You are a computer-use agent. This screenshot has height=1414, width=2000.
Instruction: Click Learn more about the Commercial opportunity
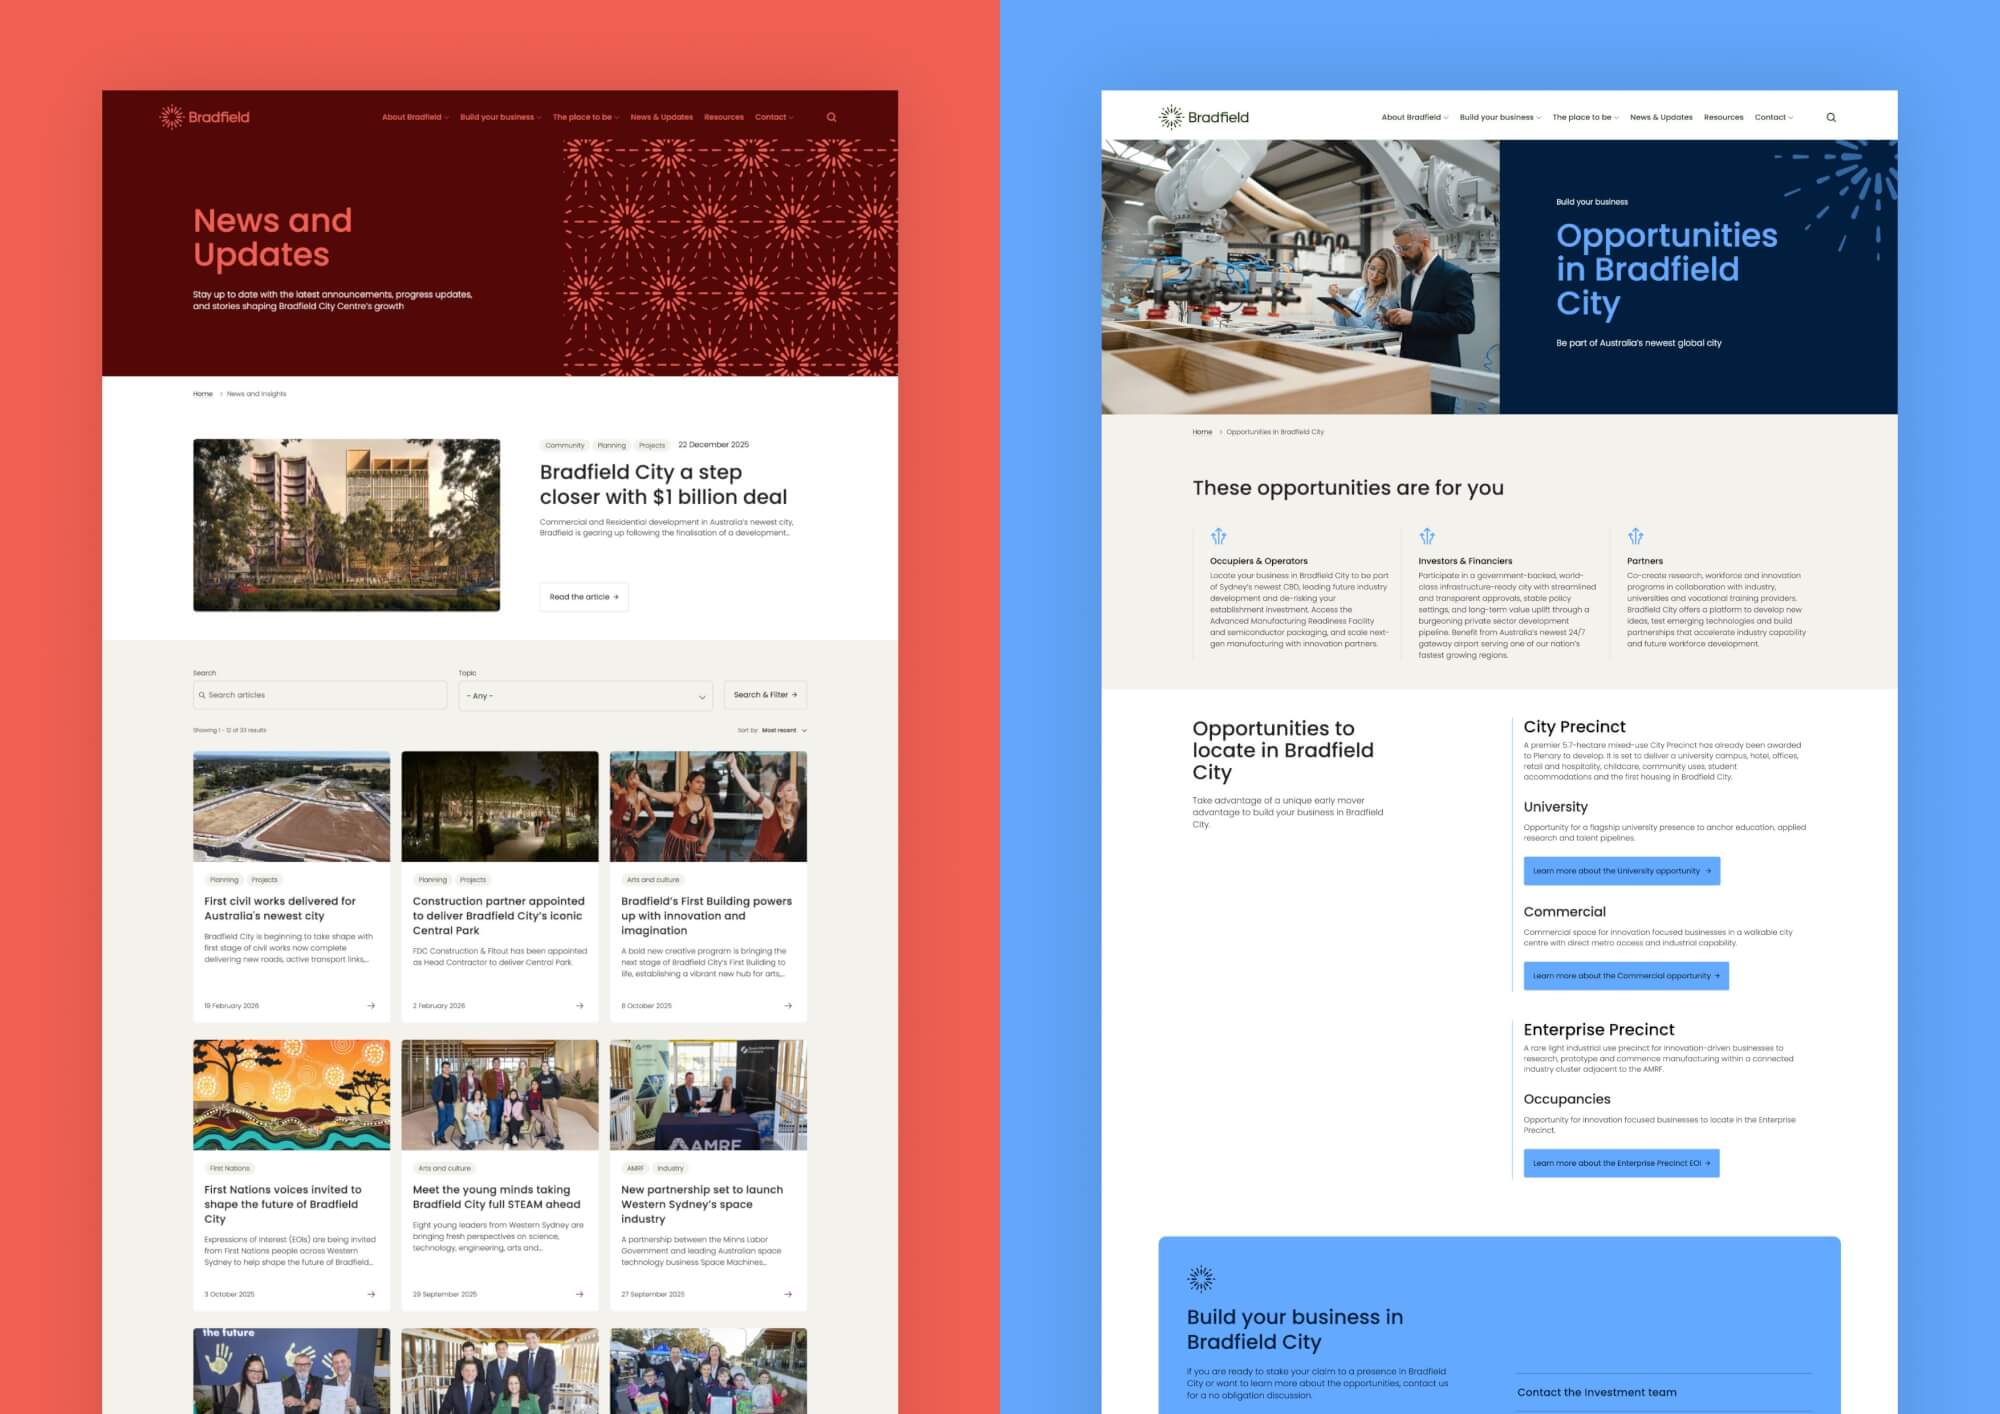[x=1626, y=976]
